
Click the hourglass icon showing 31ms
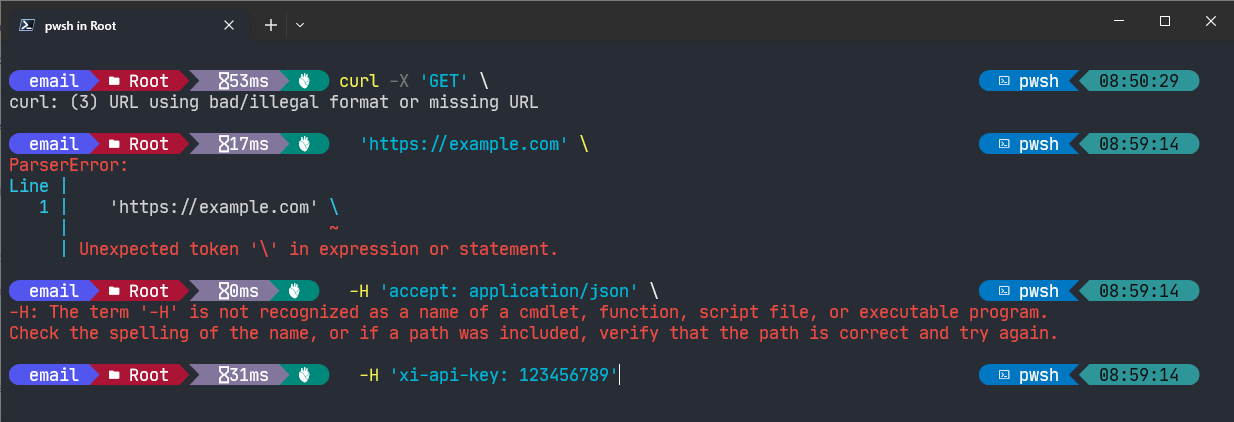224,376
